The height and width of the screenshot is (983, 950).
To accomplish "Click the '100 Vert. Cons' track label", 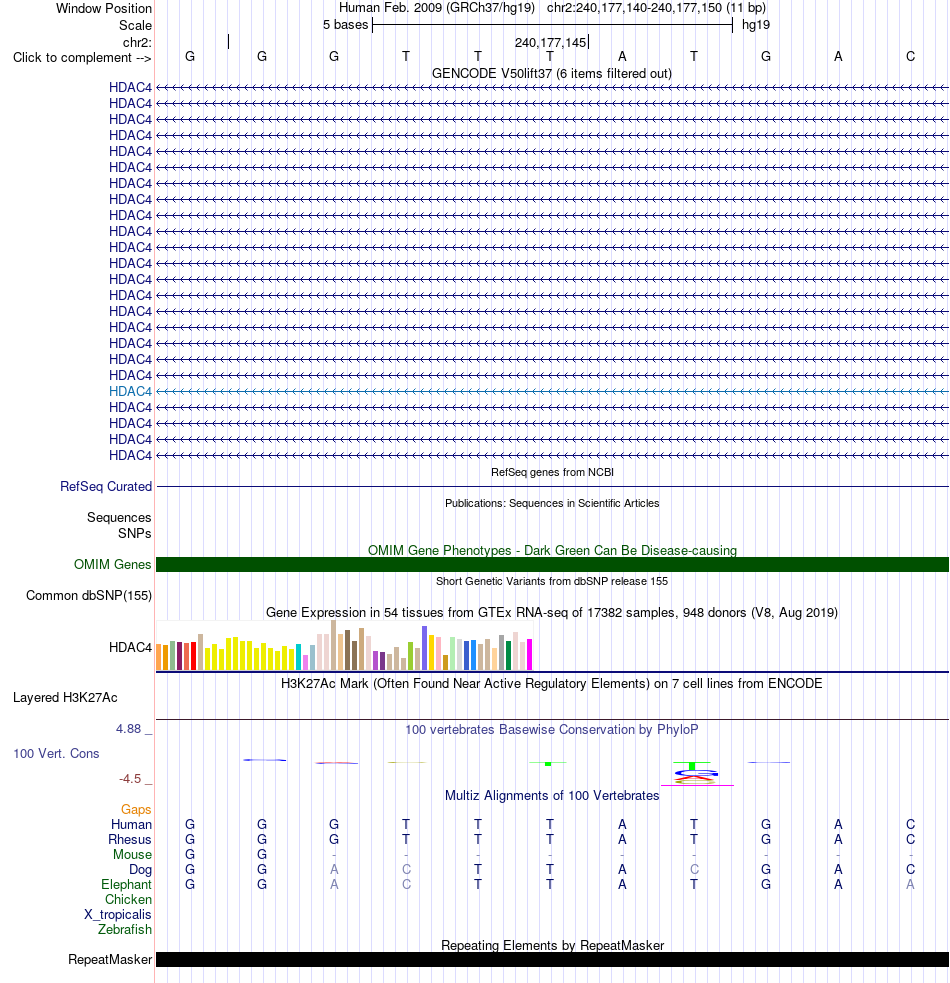I will click(56, 754).
